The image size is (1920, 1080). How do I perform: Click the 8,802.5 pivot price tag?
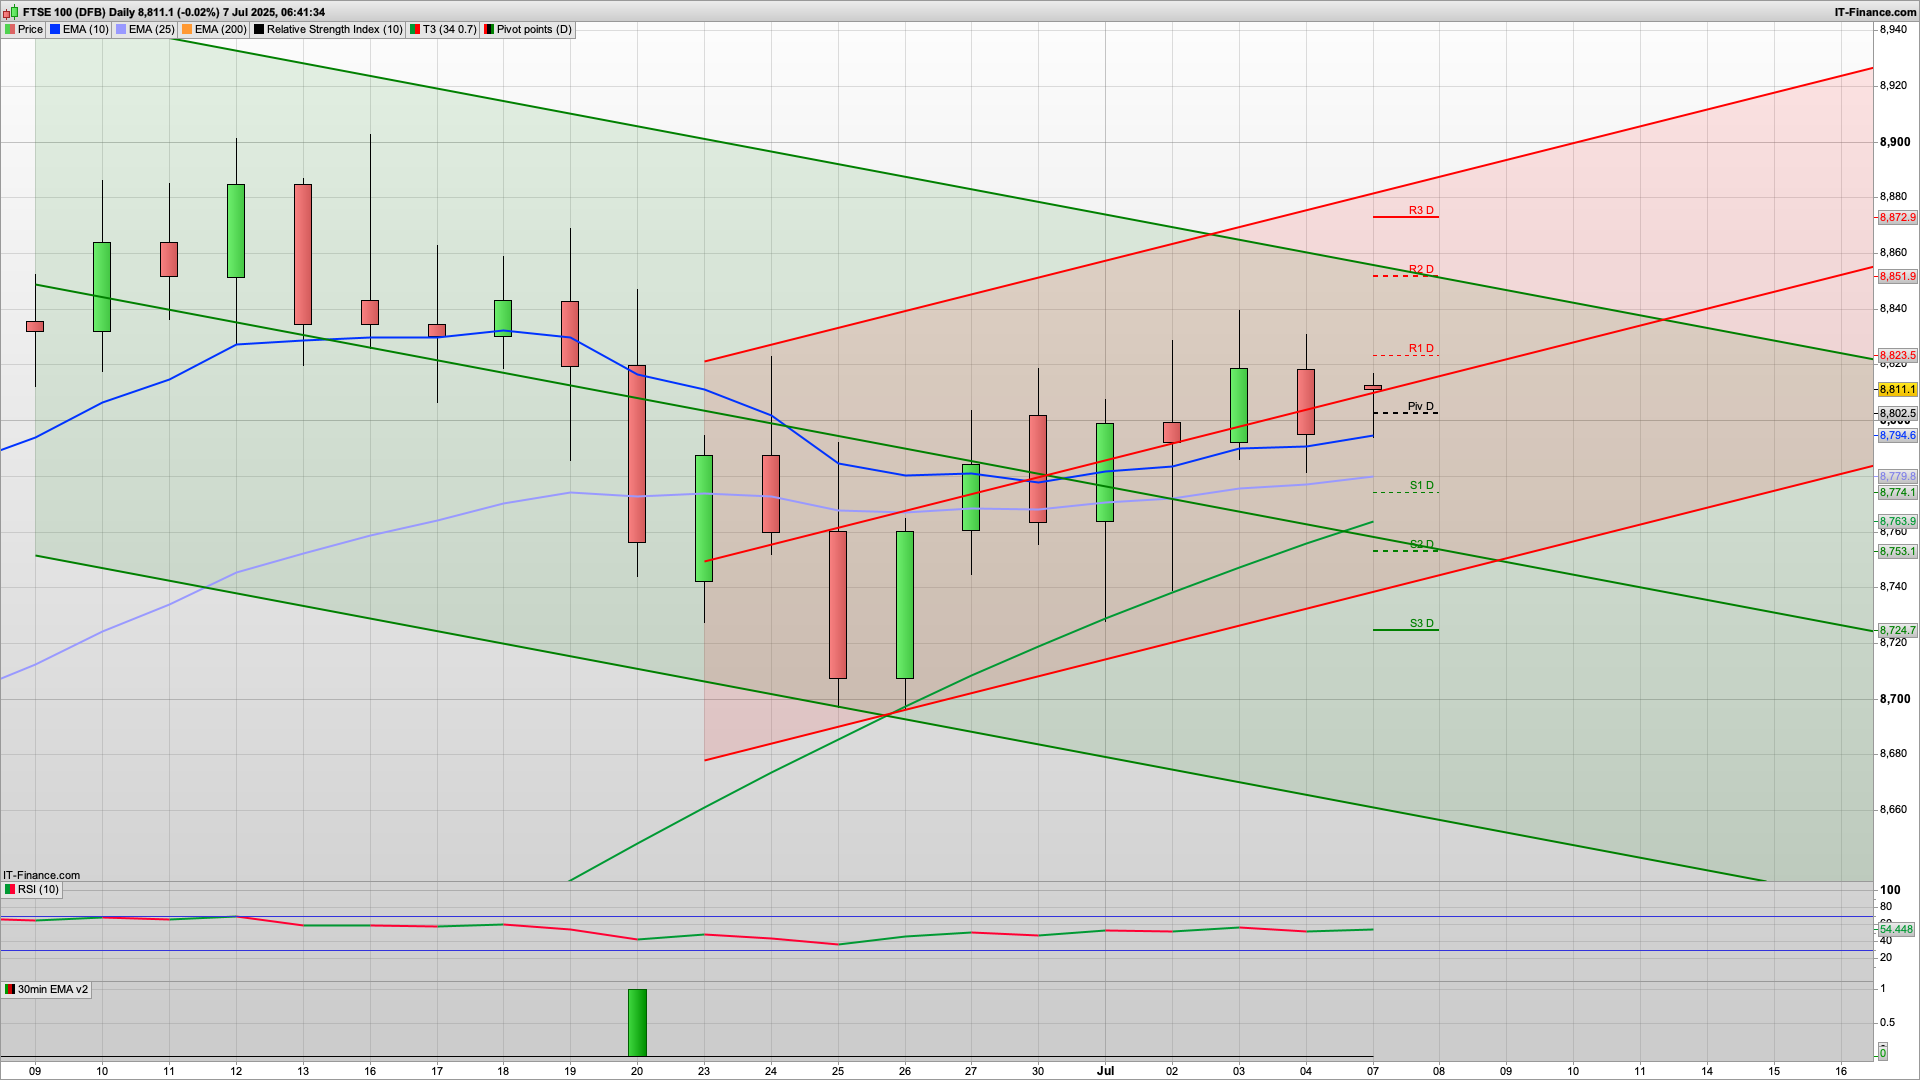tap(1897, 413)
